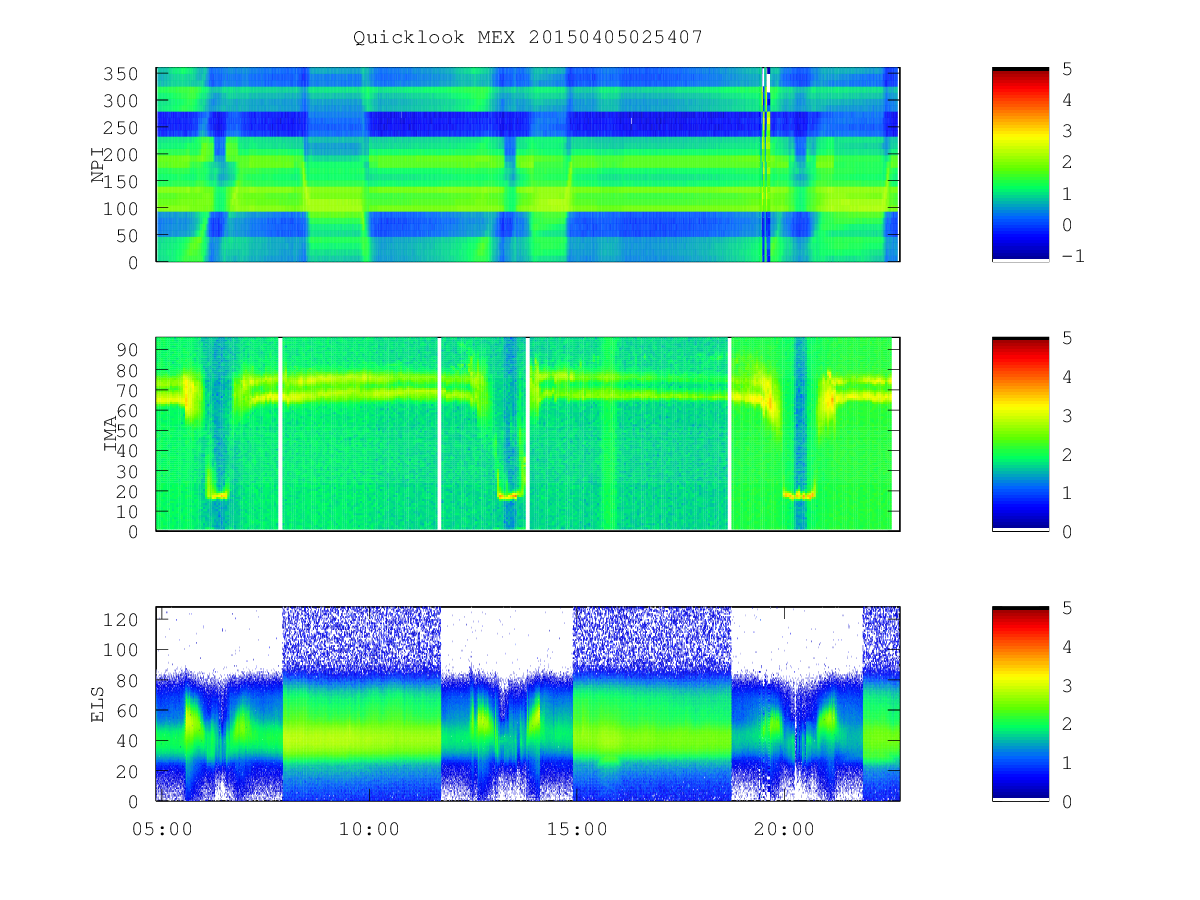This screenshot has height=900, width=1200.
Task: Click the 05:00 time tick label
Action: [x=162, y=829]
